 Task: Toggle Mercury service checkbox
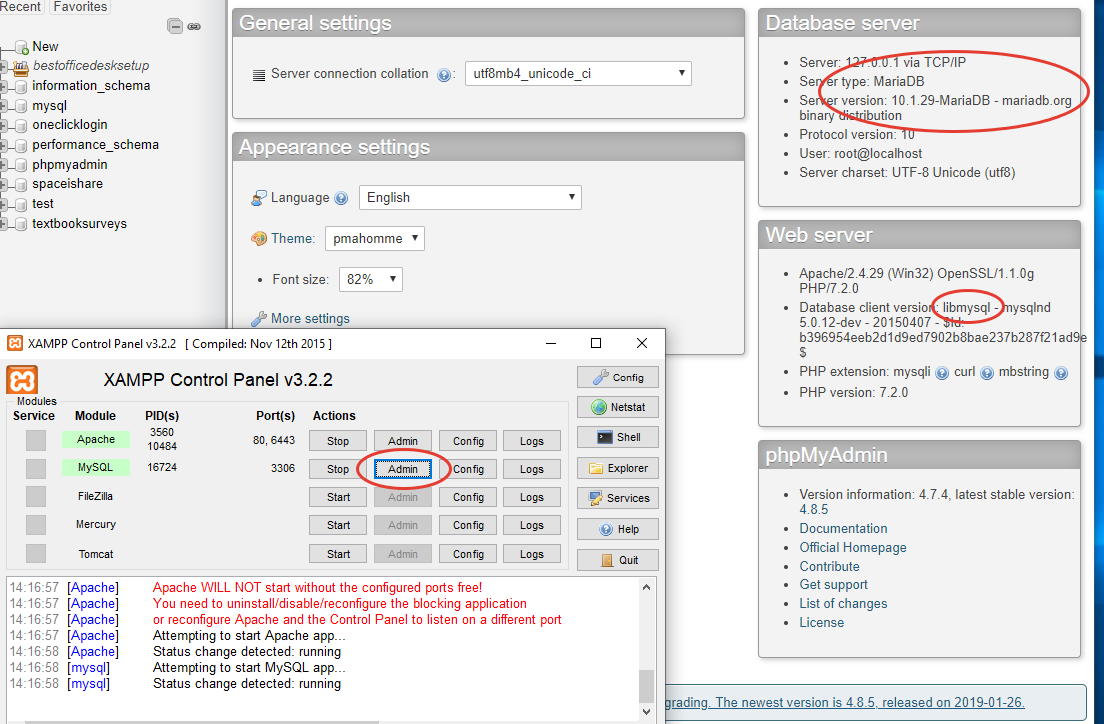click(x=36, y=525)
